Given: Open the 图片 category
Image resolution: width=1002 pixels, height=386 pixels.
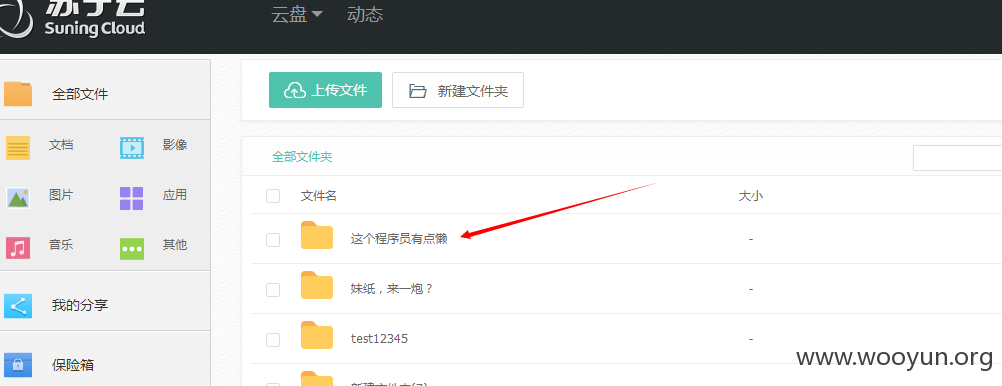Looking at the screenshot, I should pos(61,195).
